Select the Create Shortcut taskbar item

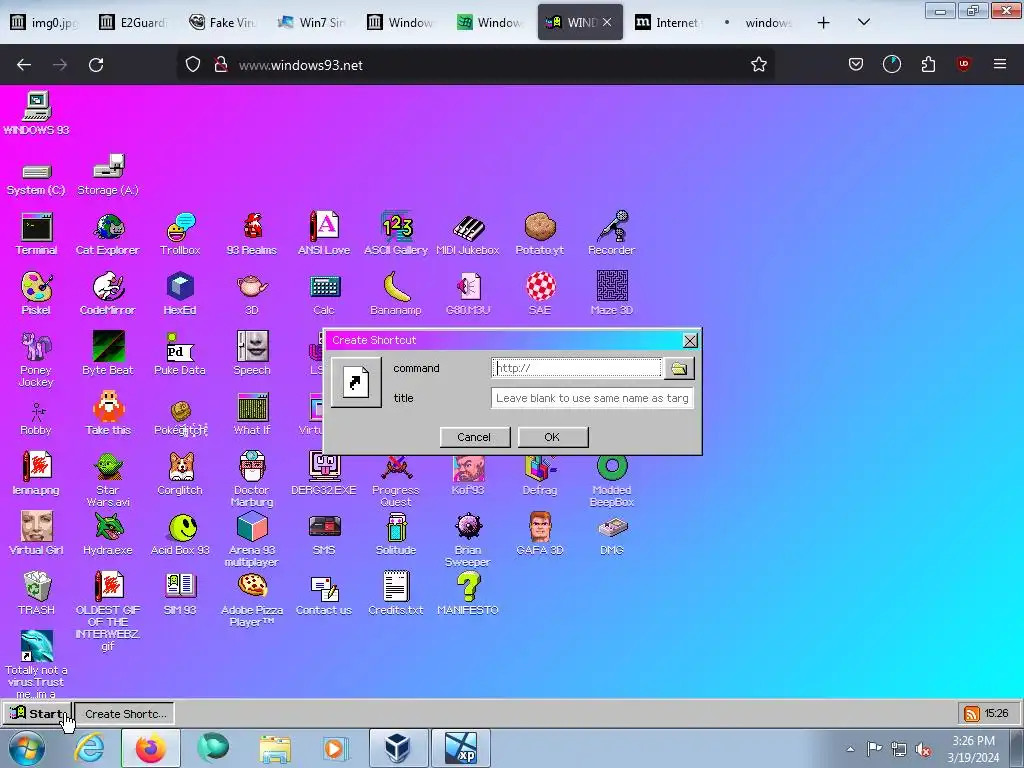point(125,714)
